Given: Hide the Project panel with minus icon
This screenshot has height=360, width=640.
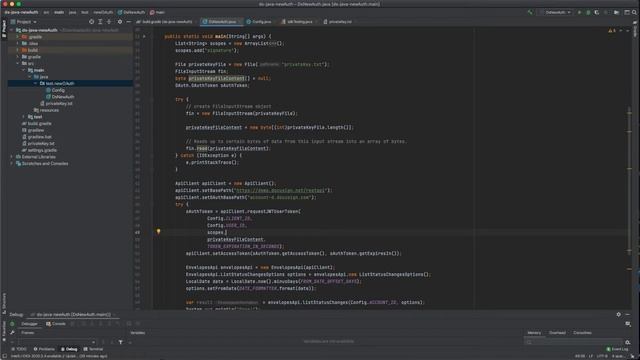Looking at the screenshot, I should [x=129, y=22].
